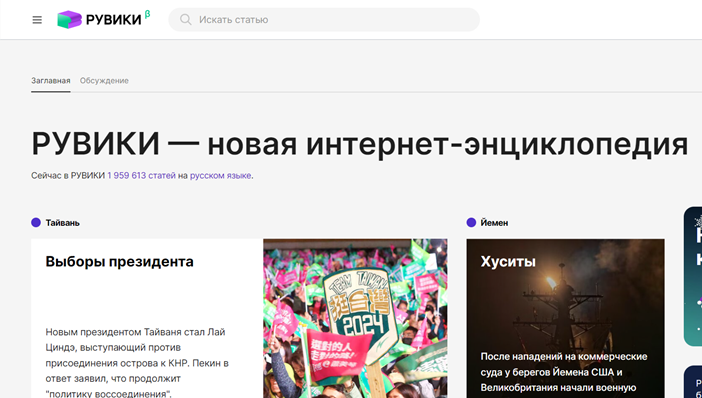Click the search magnifier icon
The width and height of the screenshot is (702, 398).
point(185,20)
